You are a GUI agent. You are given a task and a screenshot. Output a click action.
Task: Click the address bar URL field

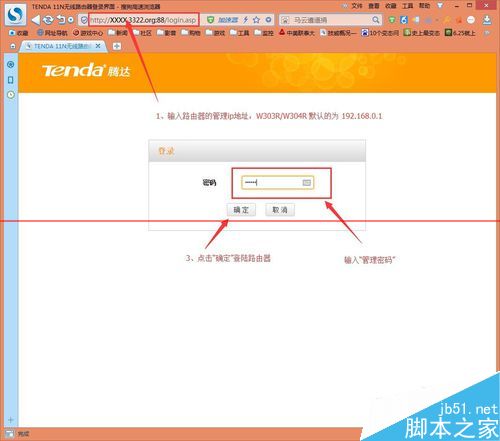(144, 20)
